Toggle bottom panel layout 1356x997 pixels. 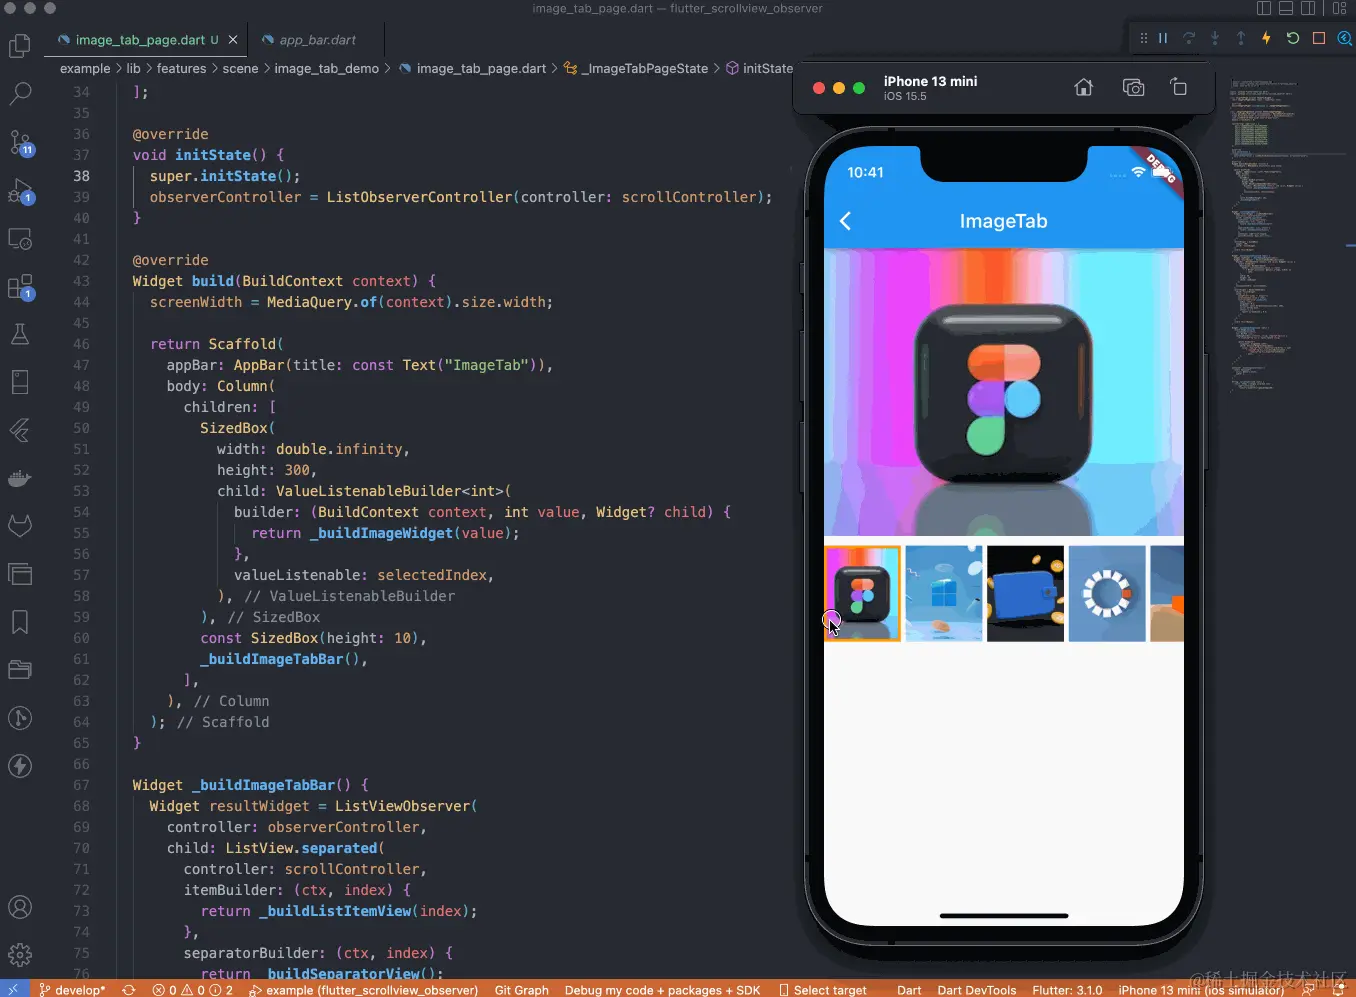pos(1286,8)
